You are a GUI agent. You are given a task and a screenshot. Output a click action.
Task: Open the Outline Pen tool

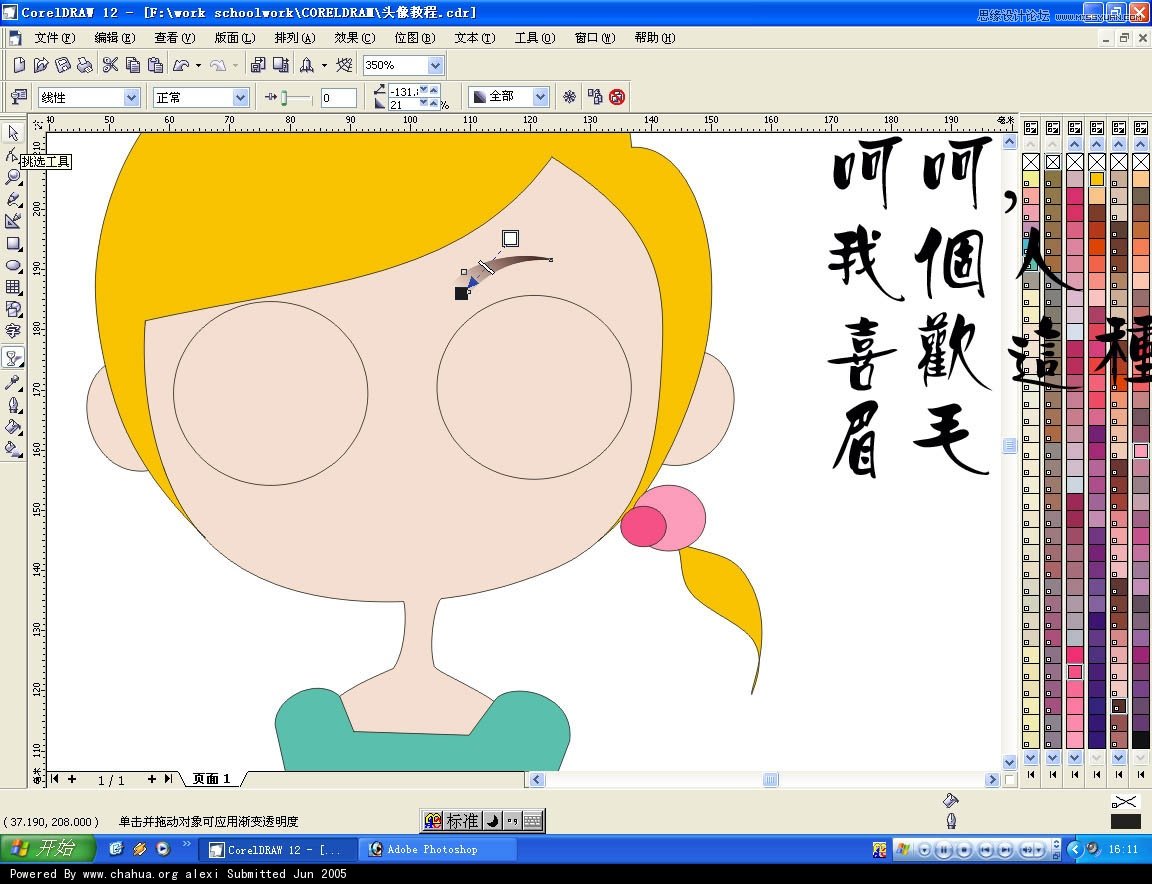coord(14,402)
